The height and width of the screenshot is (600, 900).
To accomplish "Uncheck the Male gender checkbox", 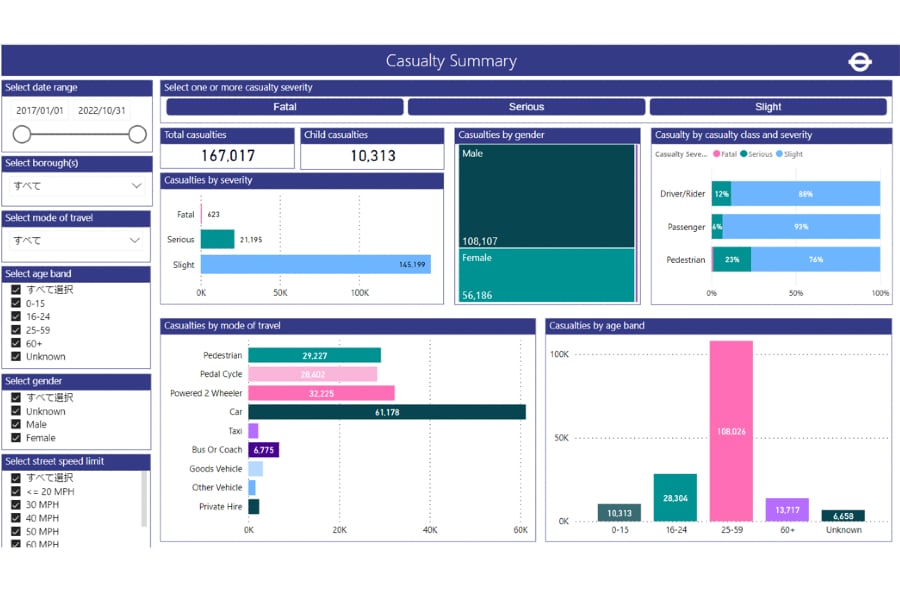I will click(16, 425).
